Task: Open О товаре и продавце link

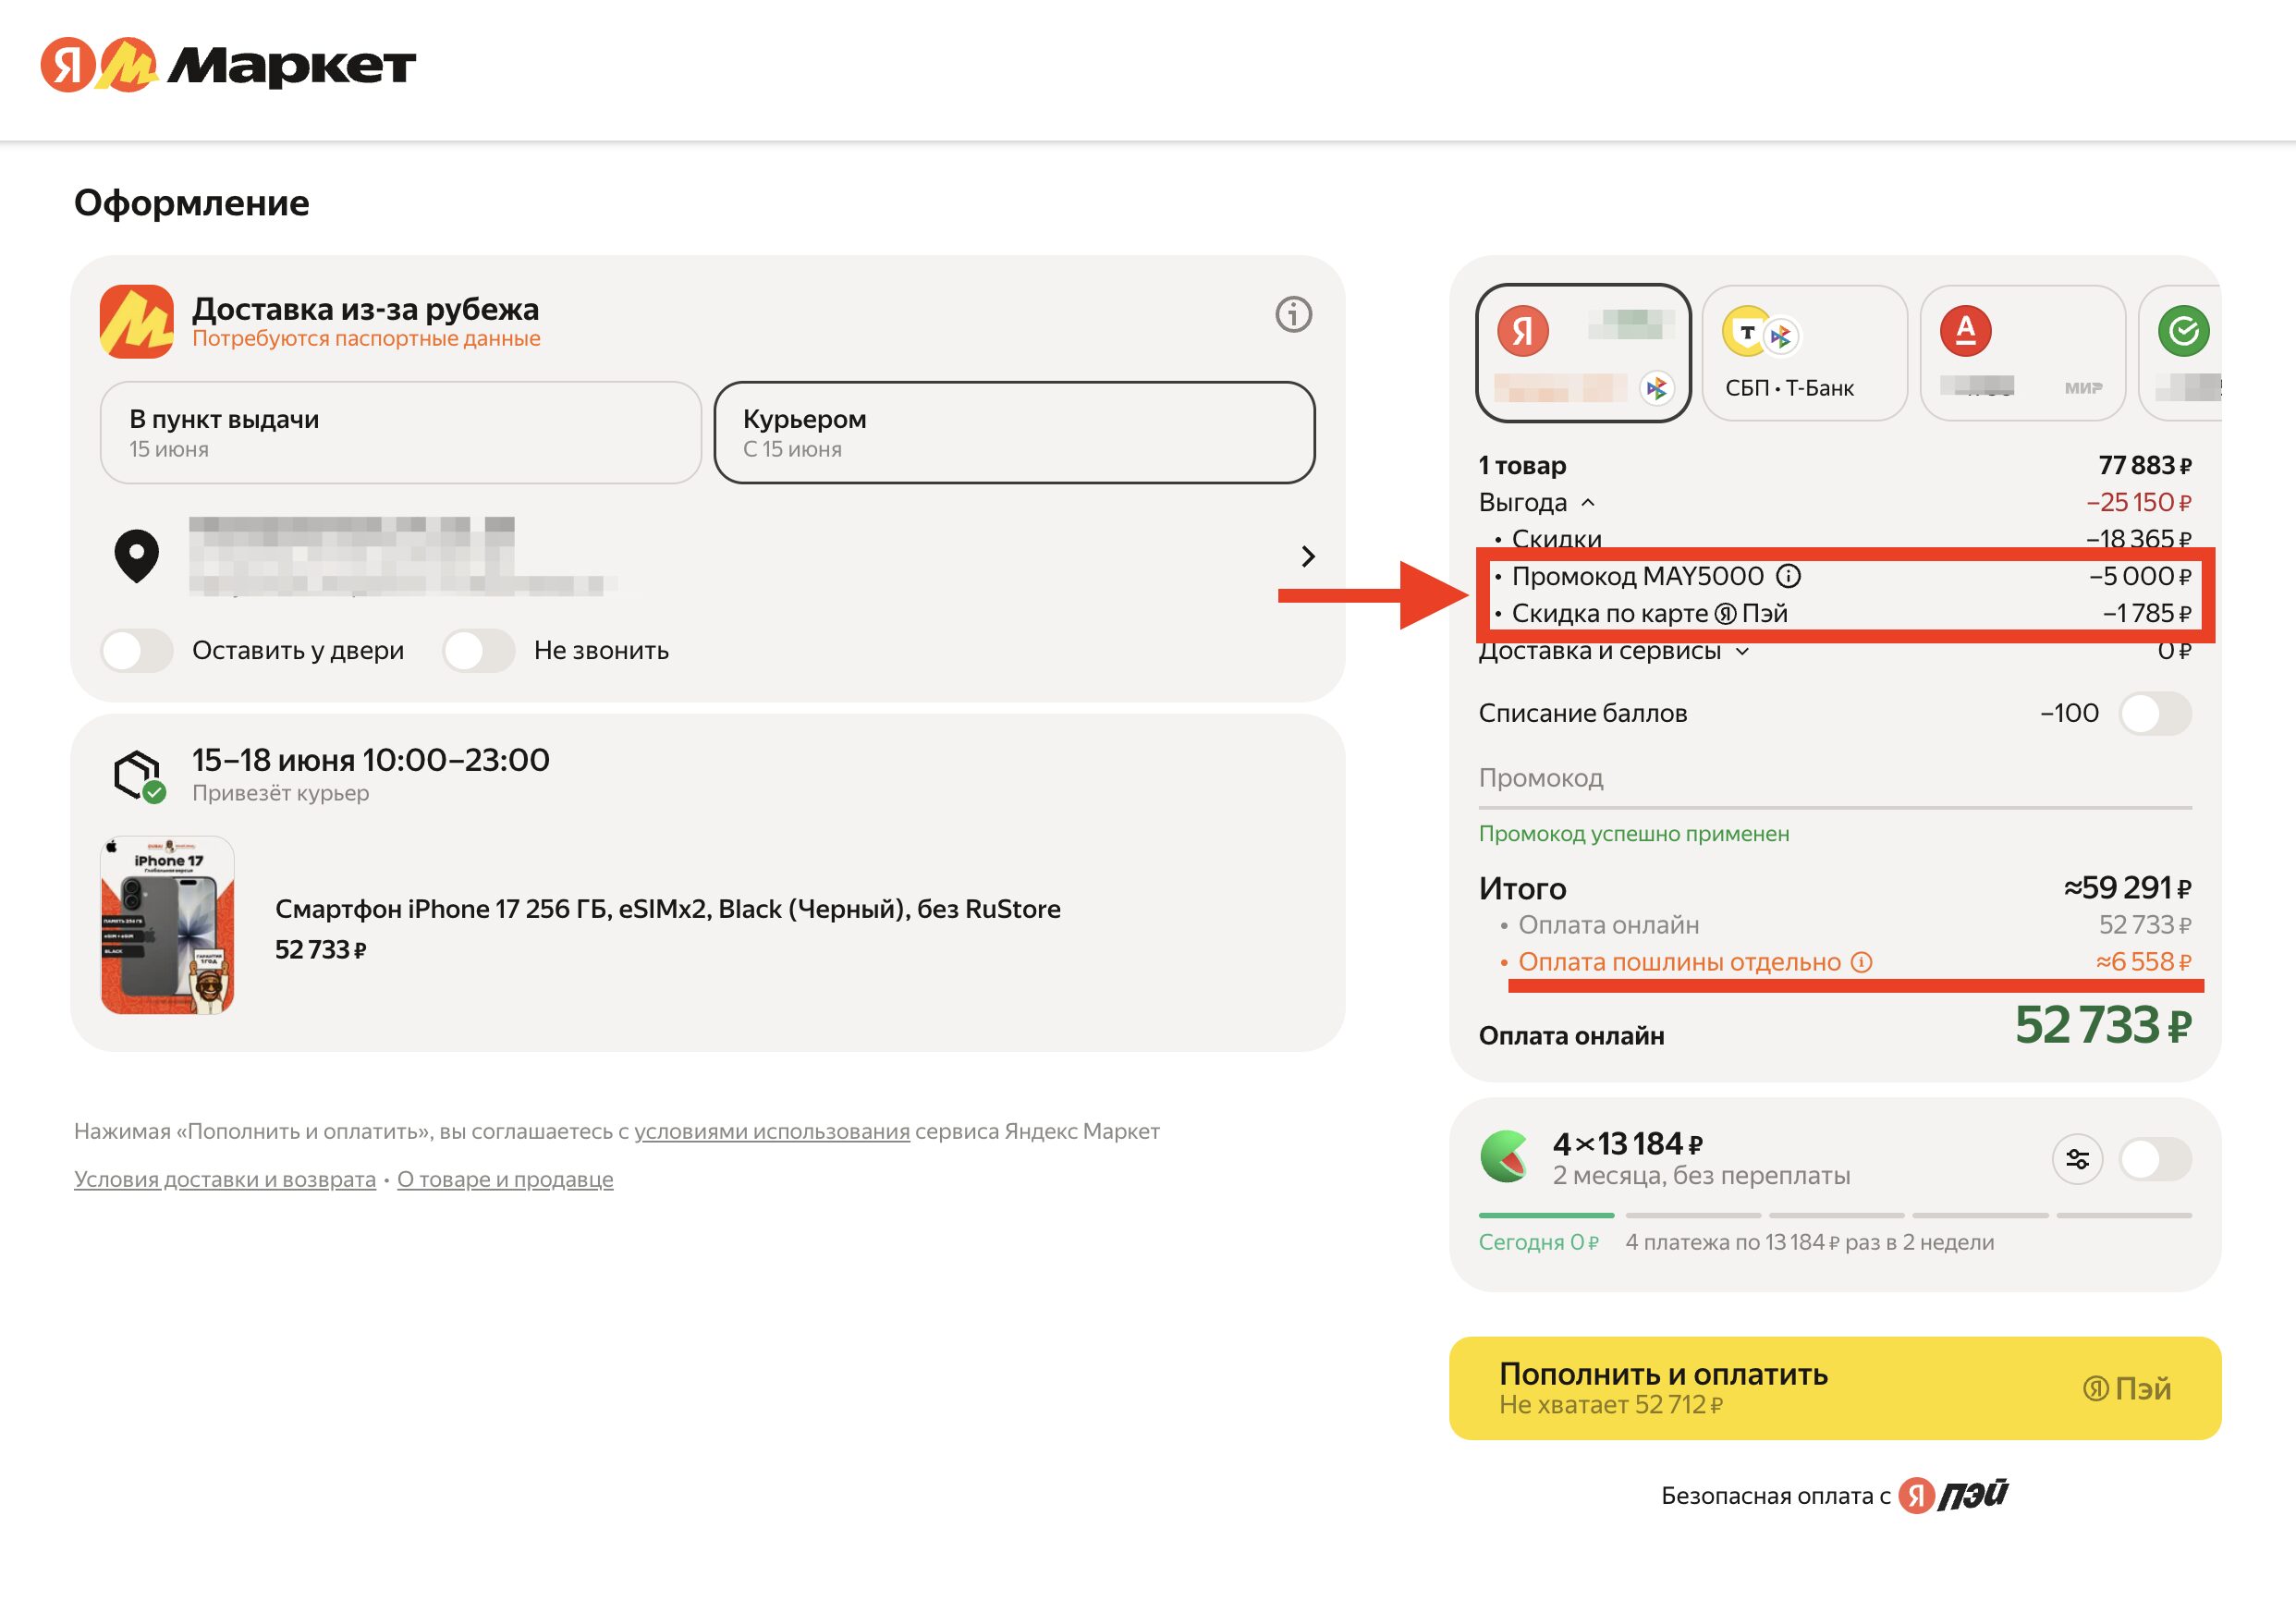Action: (x=505, y=1180)
